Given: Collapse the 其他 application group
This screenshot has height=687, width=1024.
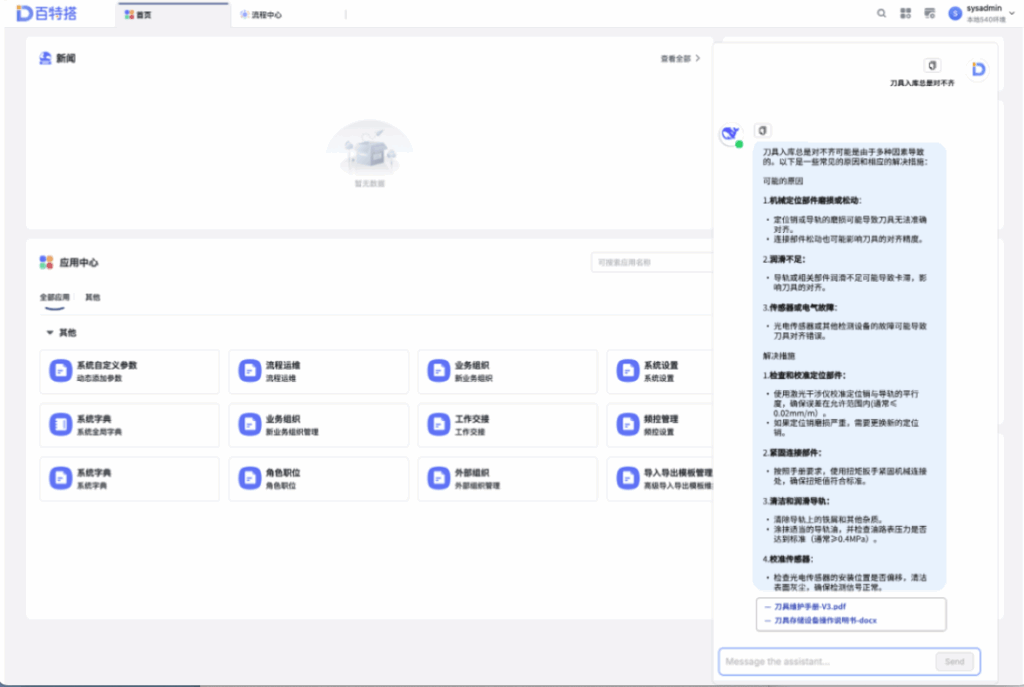Looking at the screenshot, I should point(50,332).
